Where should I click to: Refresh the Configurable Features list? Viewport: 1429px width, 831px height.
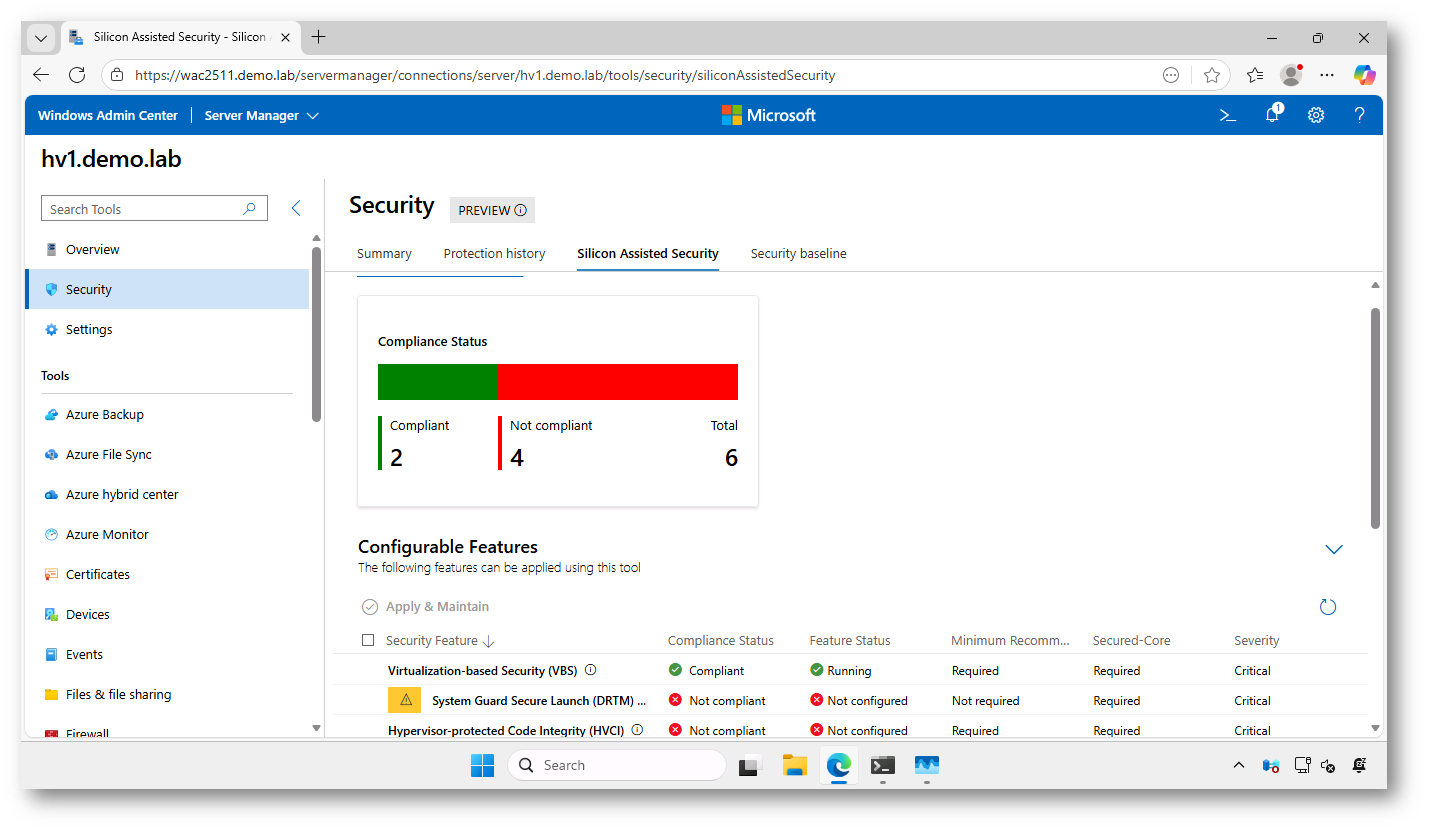tap(1328, 607)
